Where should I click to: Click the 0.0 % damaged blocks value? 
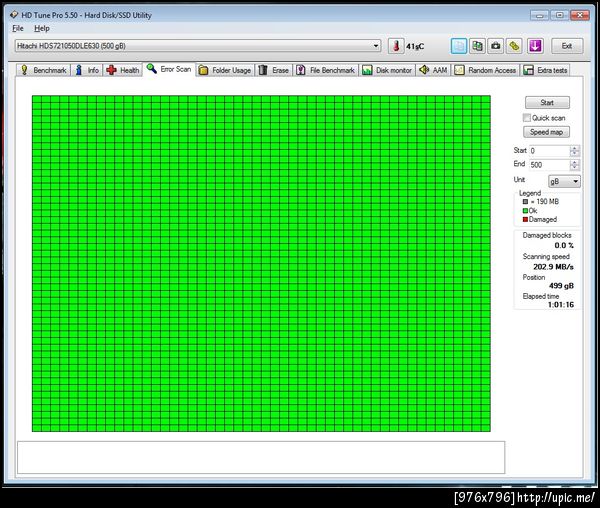coord(564,246)
